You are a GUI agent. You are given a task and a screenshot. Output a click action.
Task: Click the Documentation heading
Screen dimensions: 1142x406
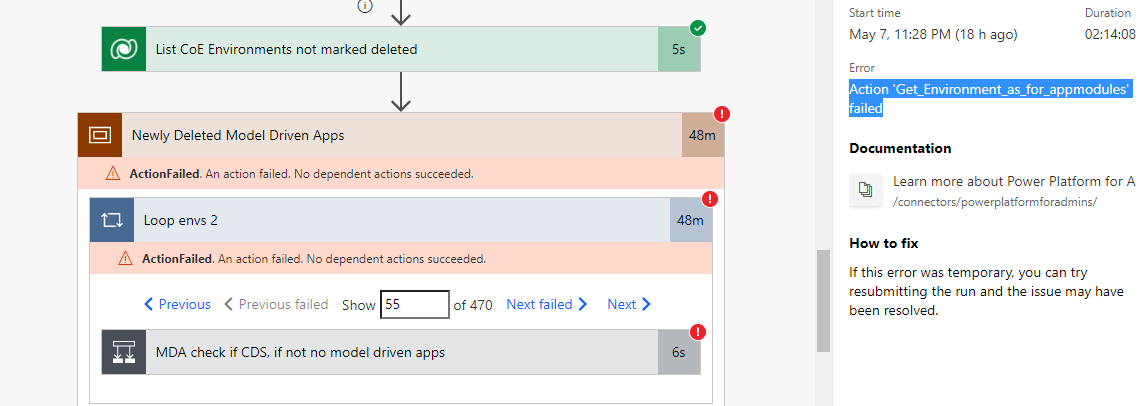click(x=900, y=148)
